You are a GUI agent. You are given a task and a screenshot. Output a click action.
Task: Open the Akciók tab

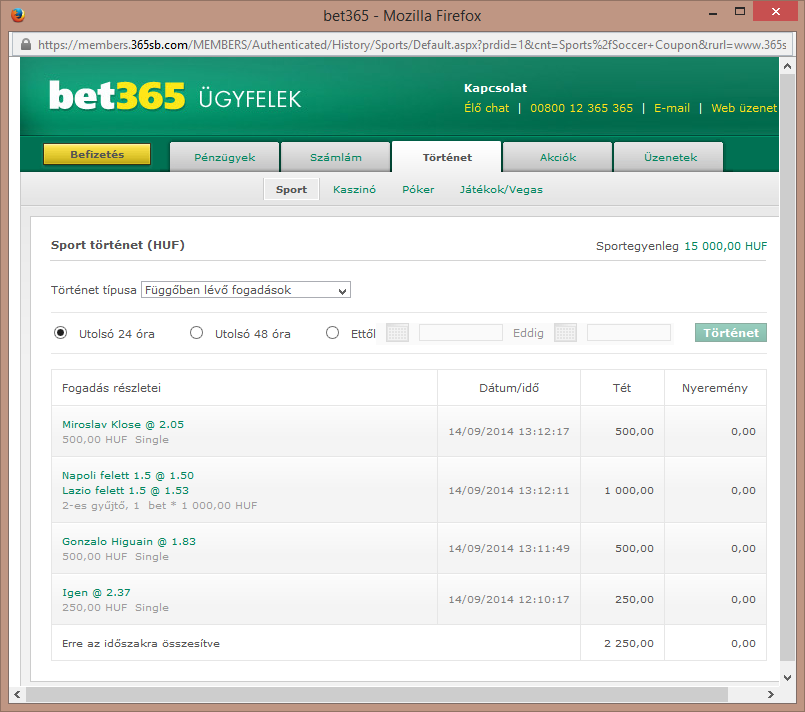(x=558, y=158)
